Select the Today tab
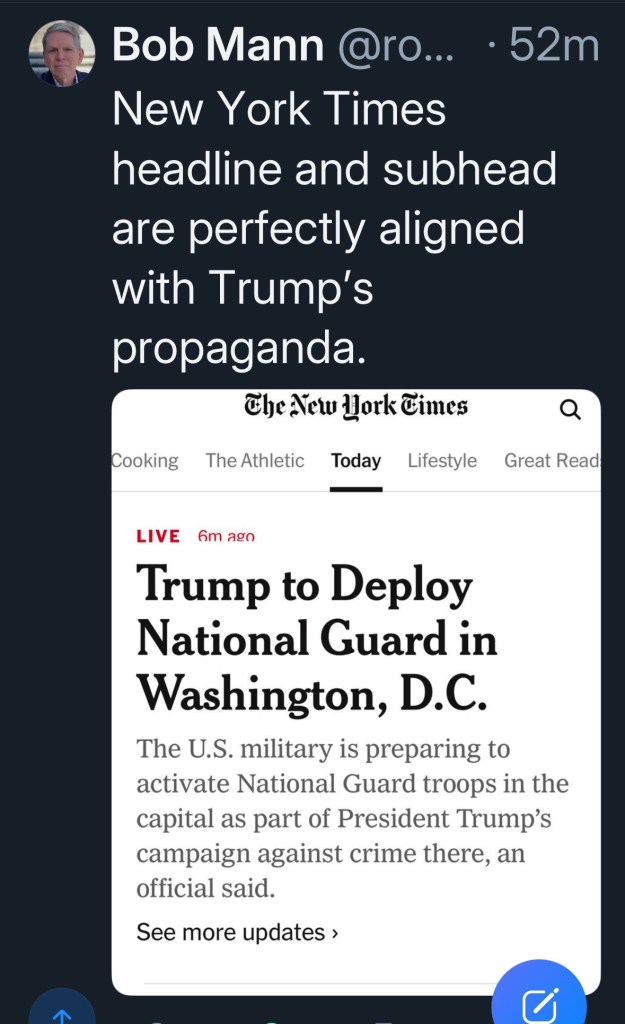625x1024 pixels. [x=356, y=461]
